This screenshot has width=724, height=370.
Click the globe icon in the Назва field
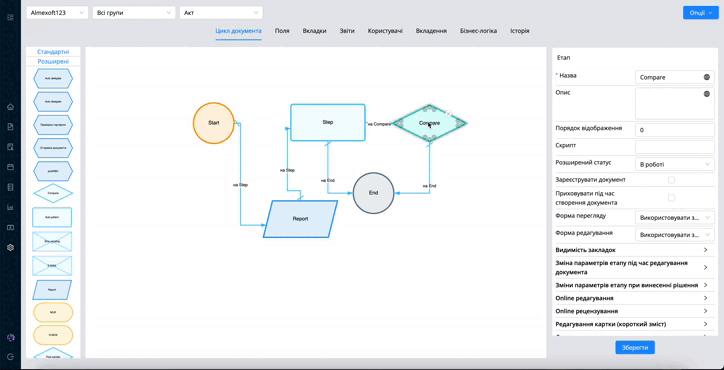click(x=706, y=77)
